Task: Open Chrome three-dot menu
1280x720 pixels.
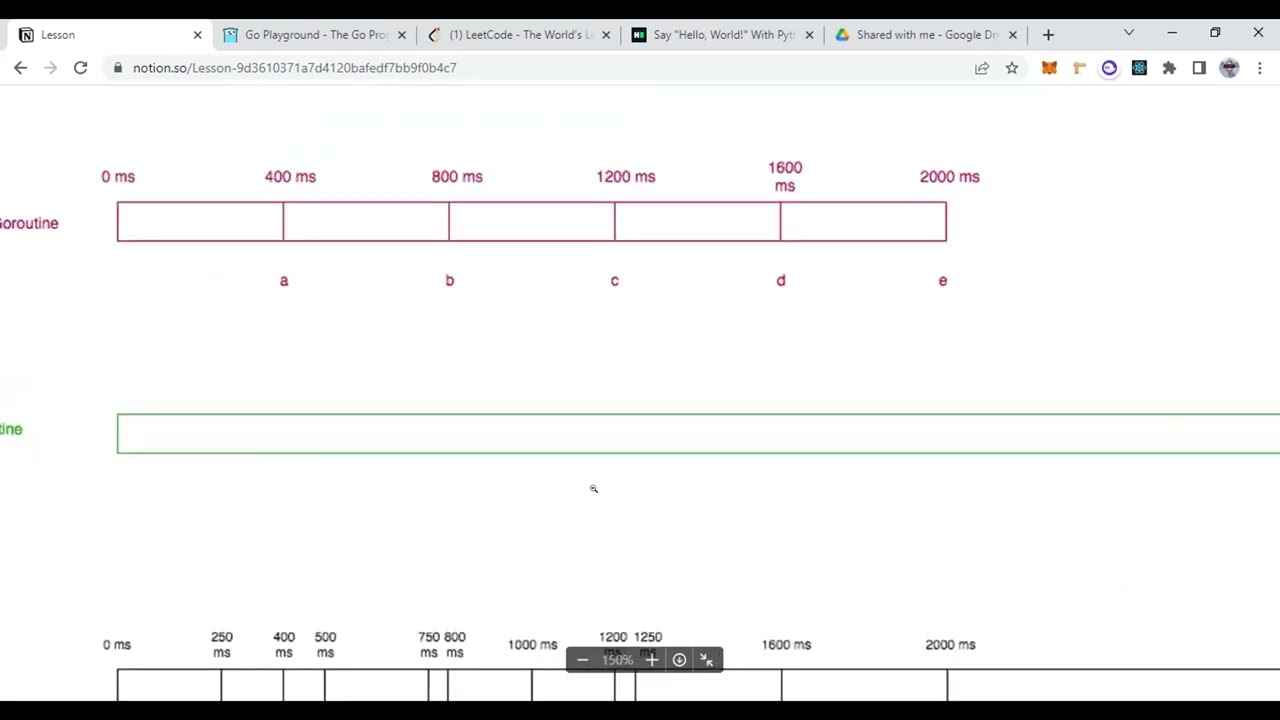Action: pyautogui.click(x=1260, y=68)
